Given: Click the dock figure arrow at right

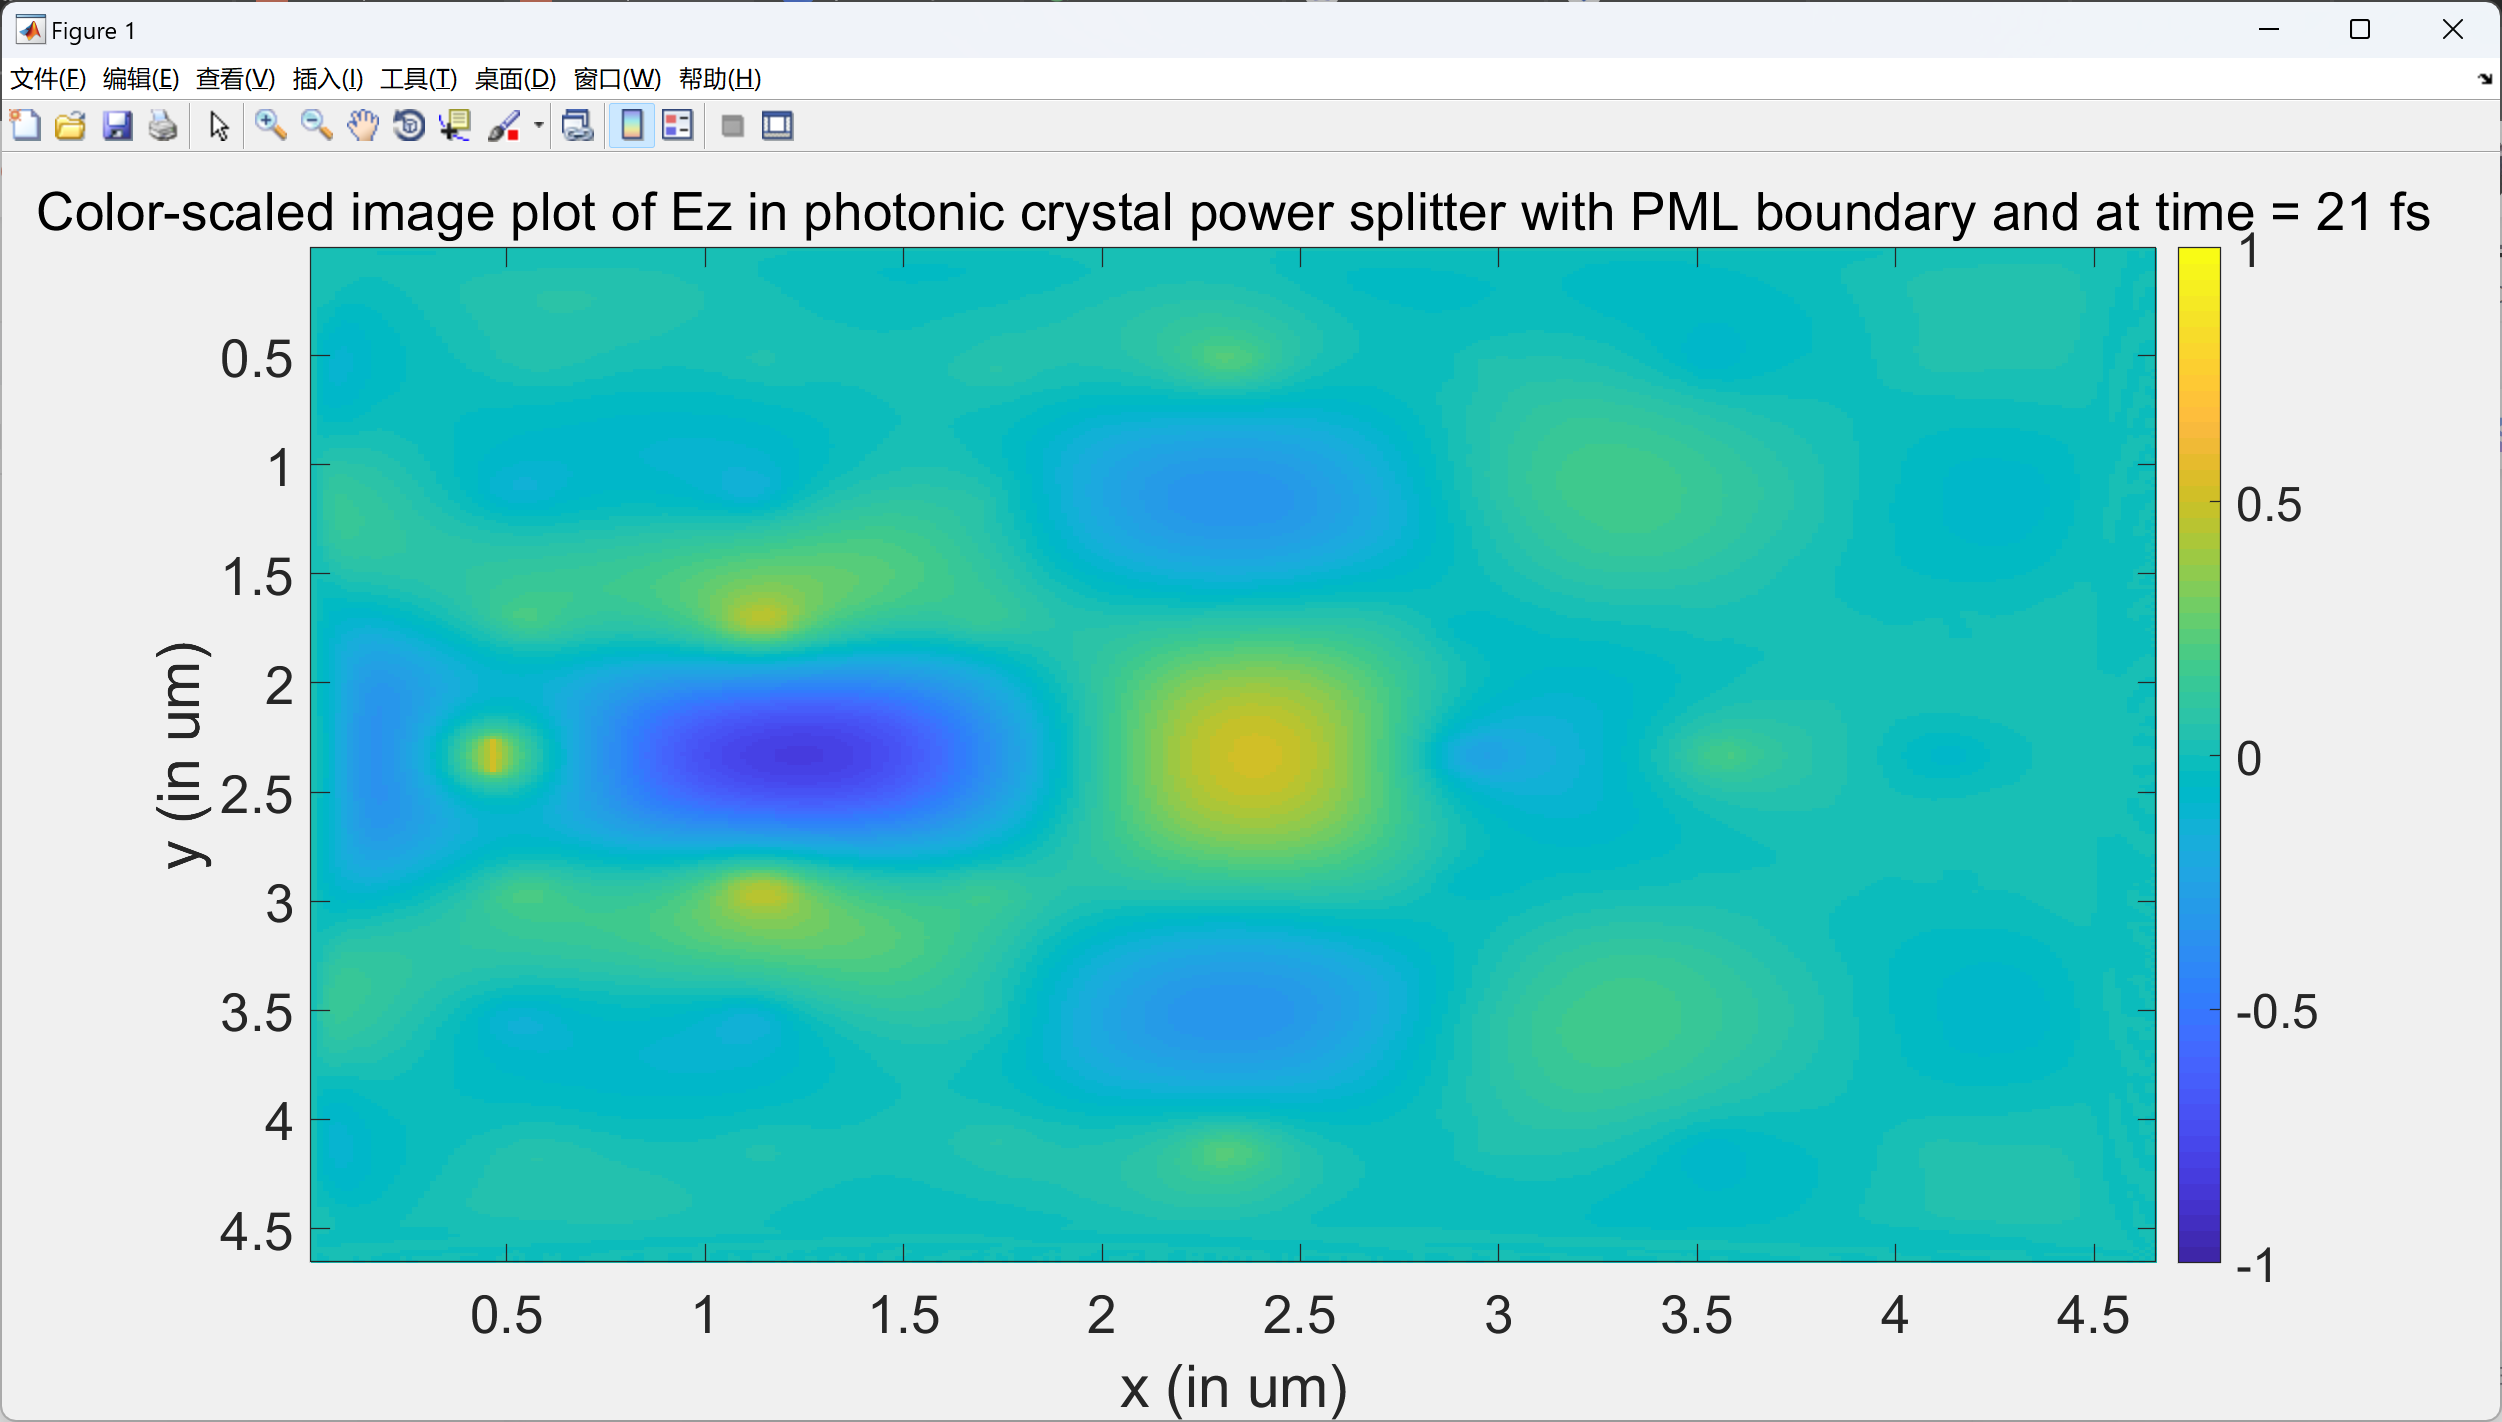Looking at the screenshot, I should (x=2485, y=79).
